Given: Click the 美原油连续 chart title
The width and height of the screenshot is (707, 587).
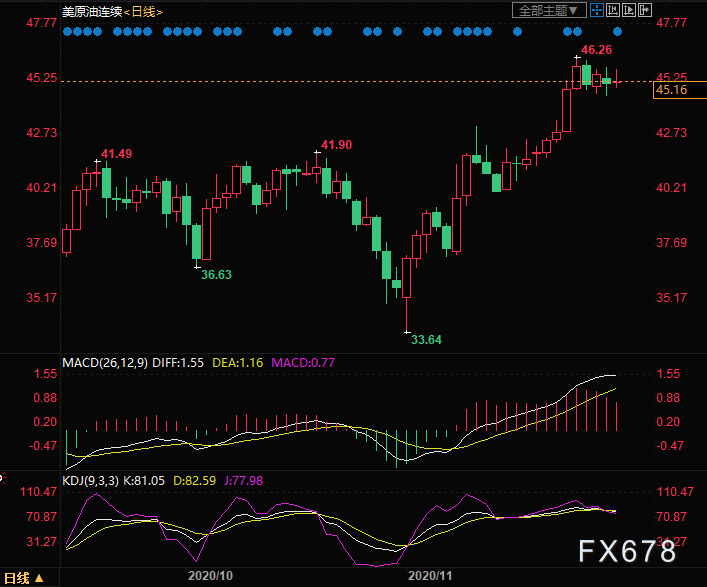Looking at the screenshot, I should tap(96, 11).
